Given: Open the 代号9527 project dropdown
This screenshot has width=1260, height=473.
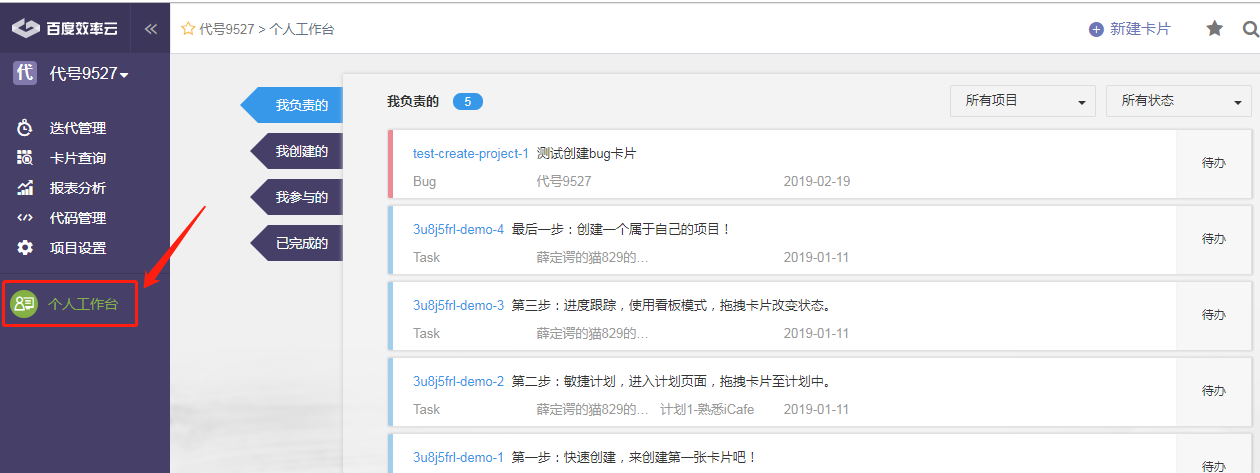Looking at the screenshot, I should pos(89,74).
